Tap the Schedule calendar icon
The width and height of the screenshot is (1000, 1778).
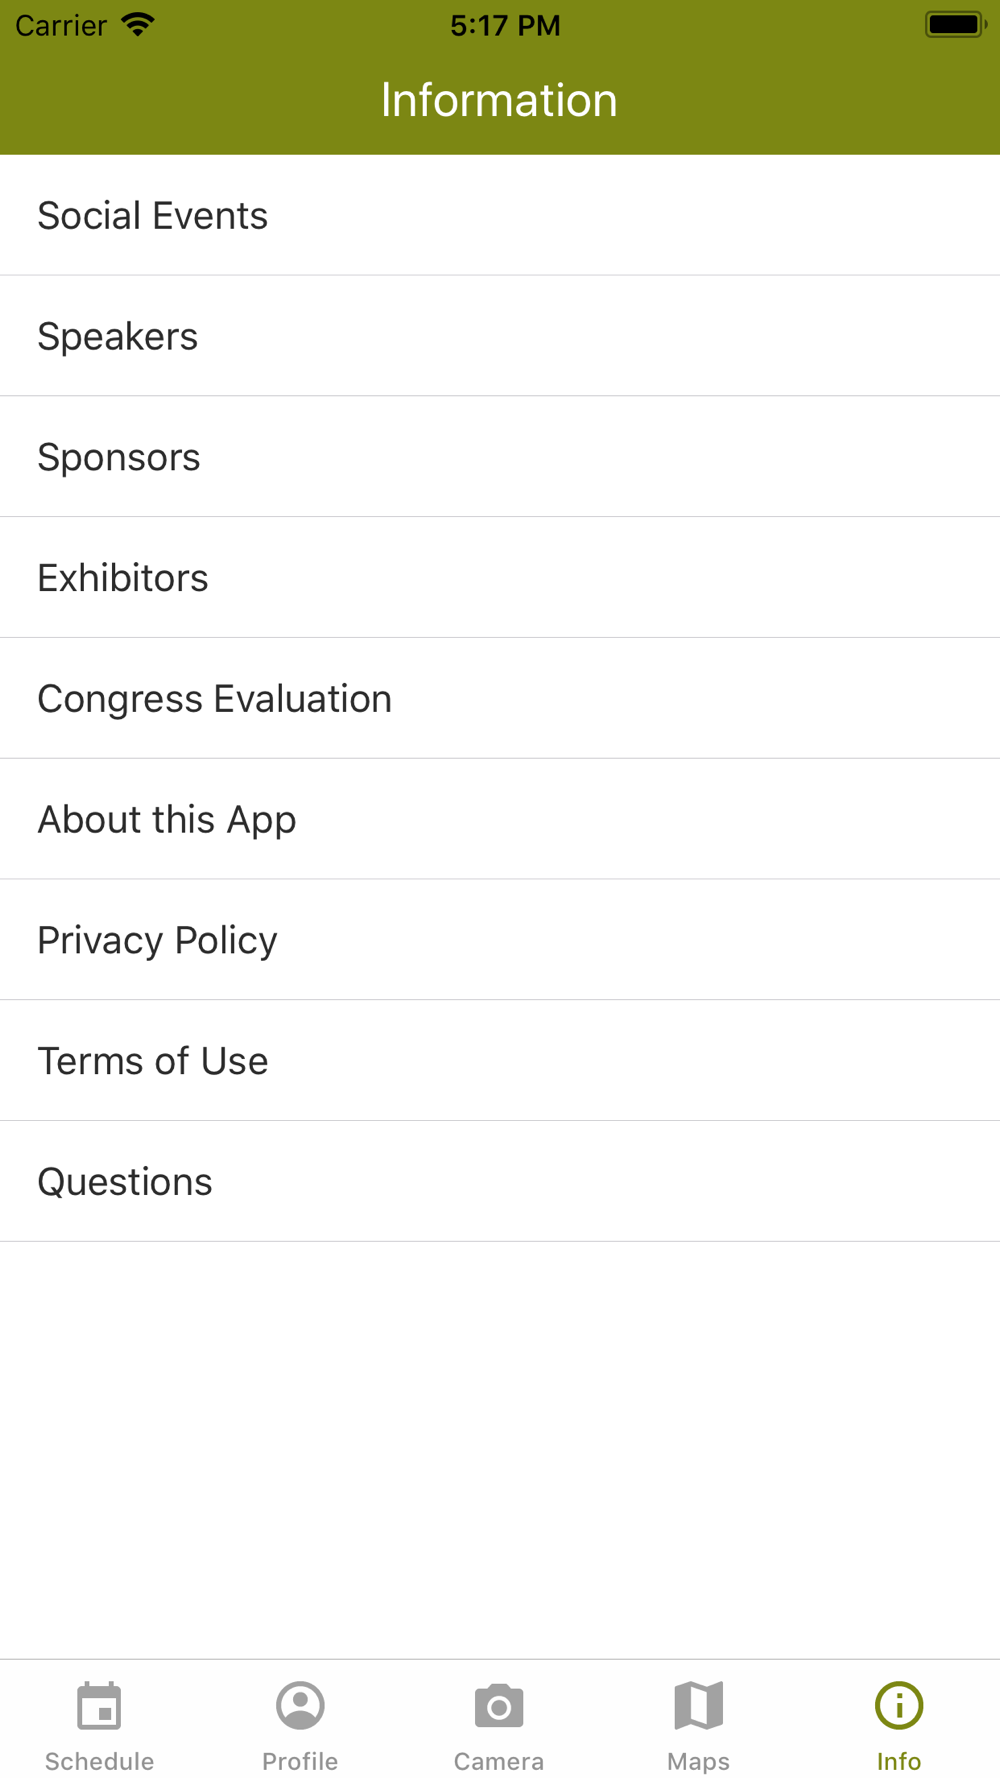coord(99,1706)
